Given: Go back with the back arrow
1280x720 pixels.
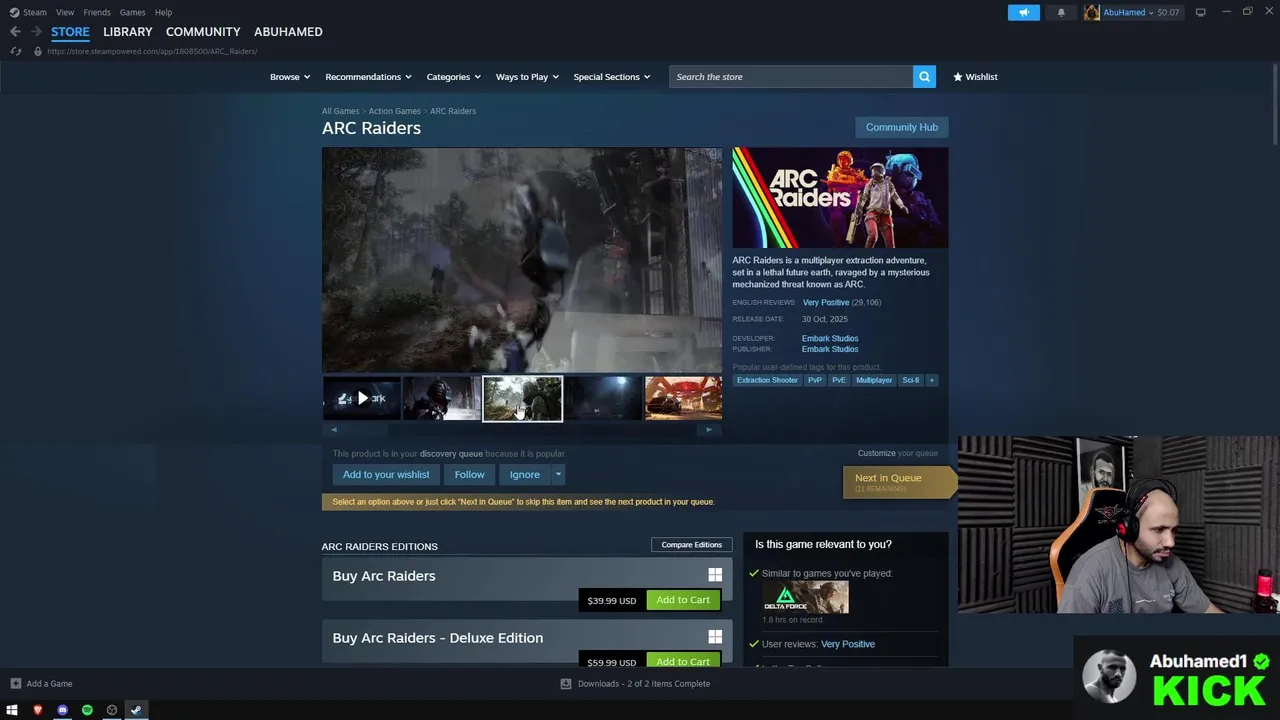Looking at the screenshot, I should [x=15, y=32].
